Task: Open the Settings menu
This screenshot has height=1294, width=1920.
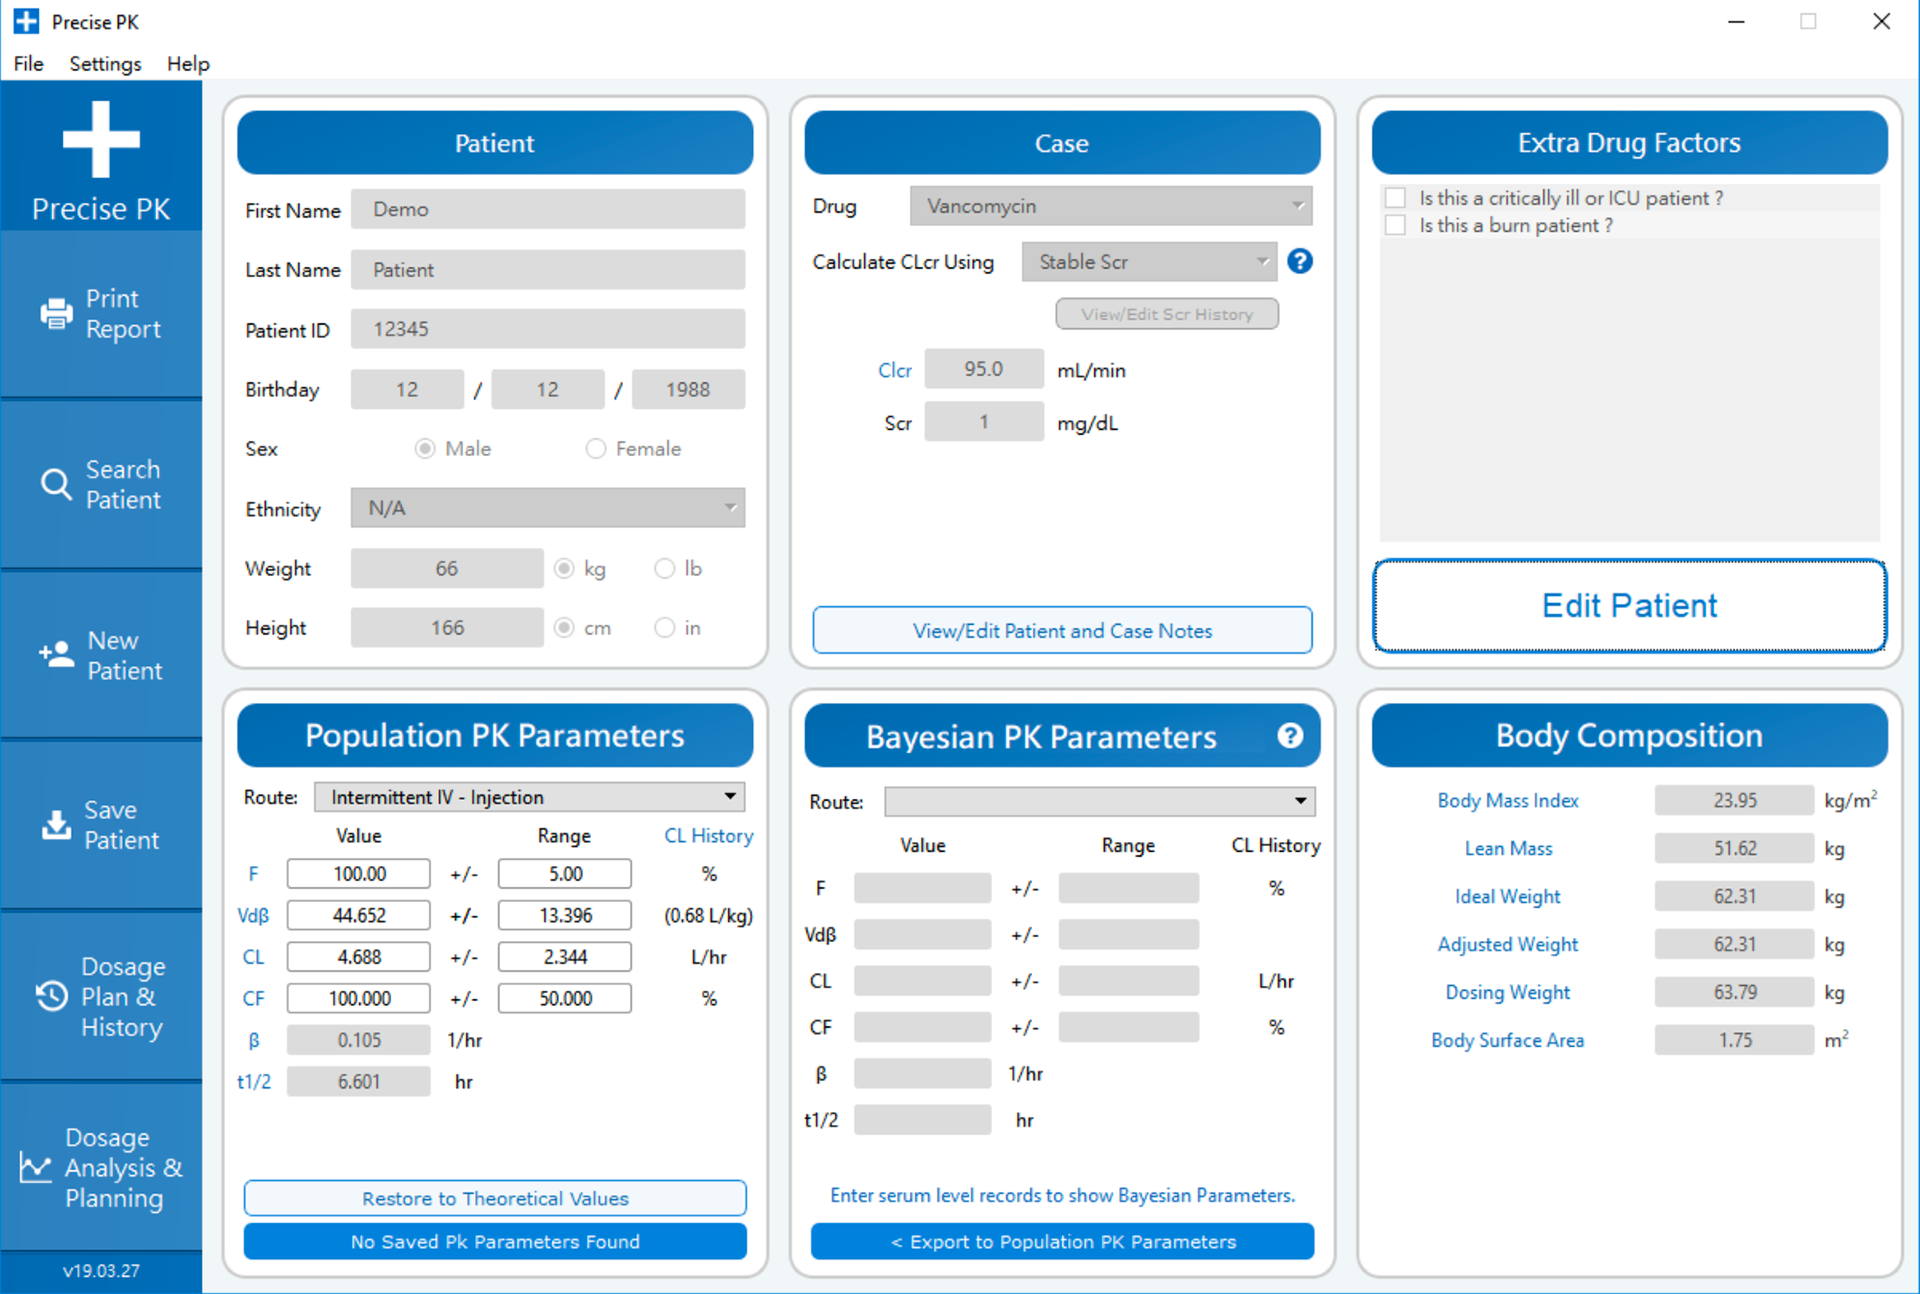Action: [x=105, y=64]
